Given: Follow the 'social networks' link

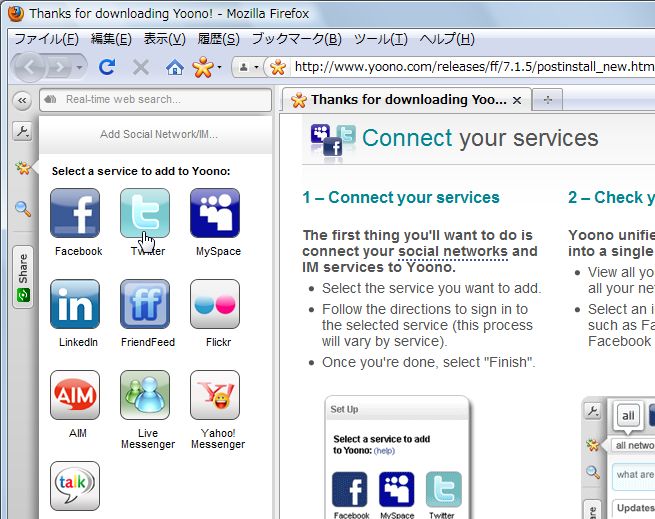Looking at the screenshot, I should (x=453, y=252).
